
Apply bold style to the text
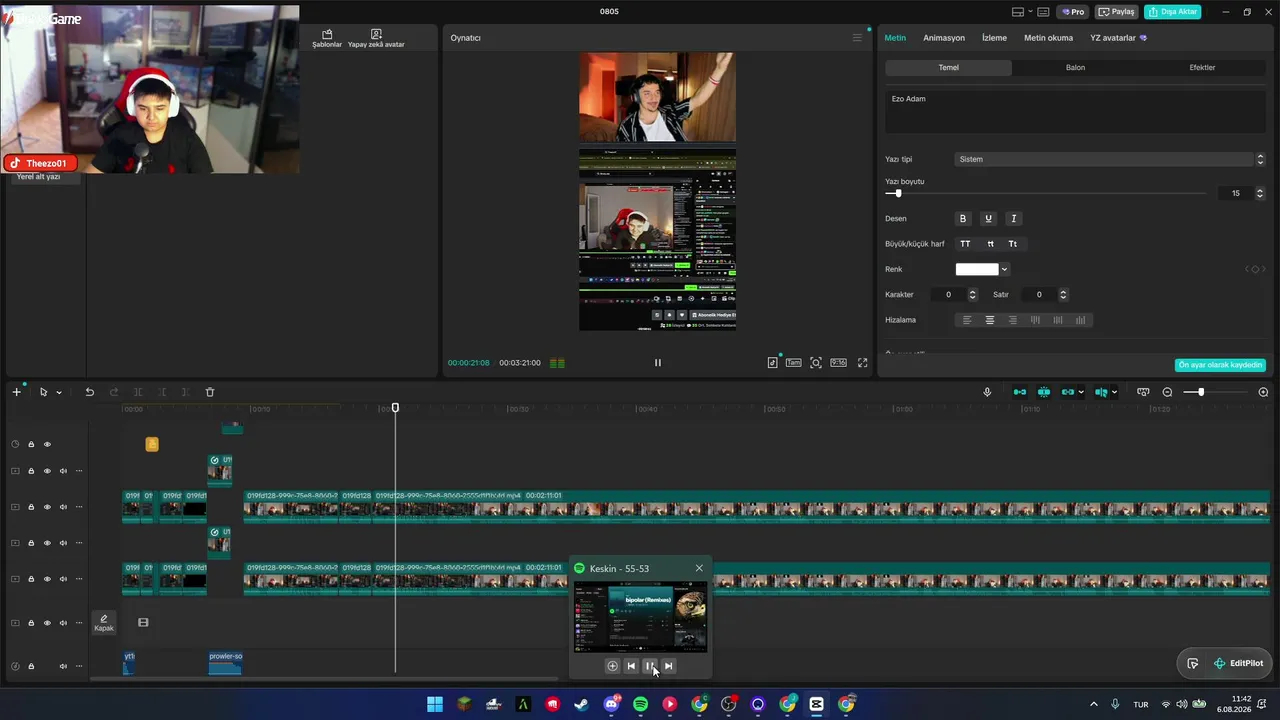963,218
